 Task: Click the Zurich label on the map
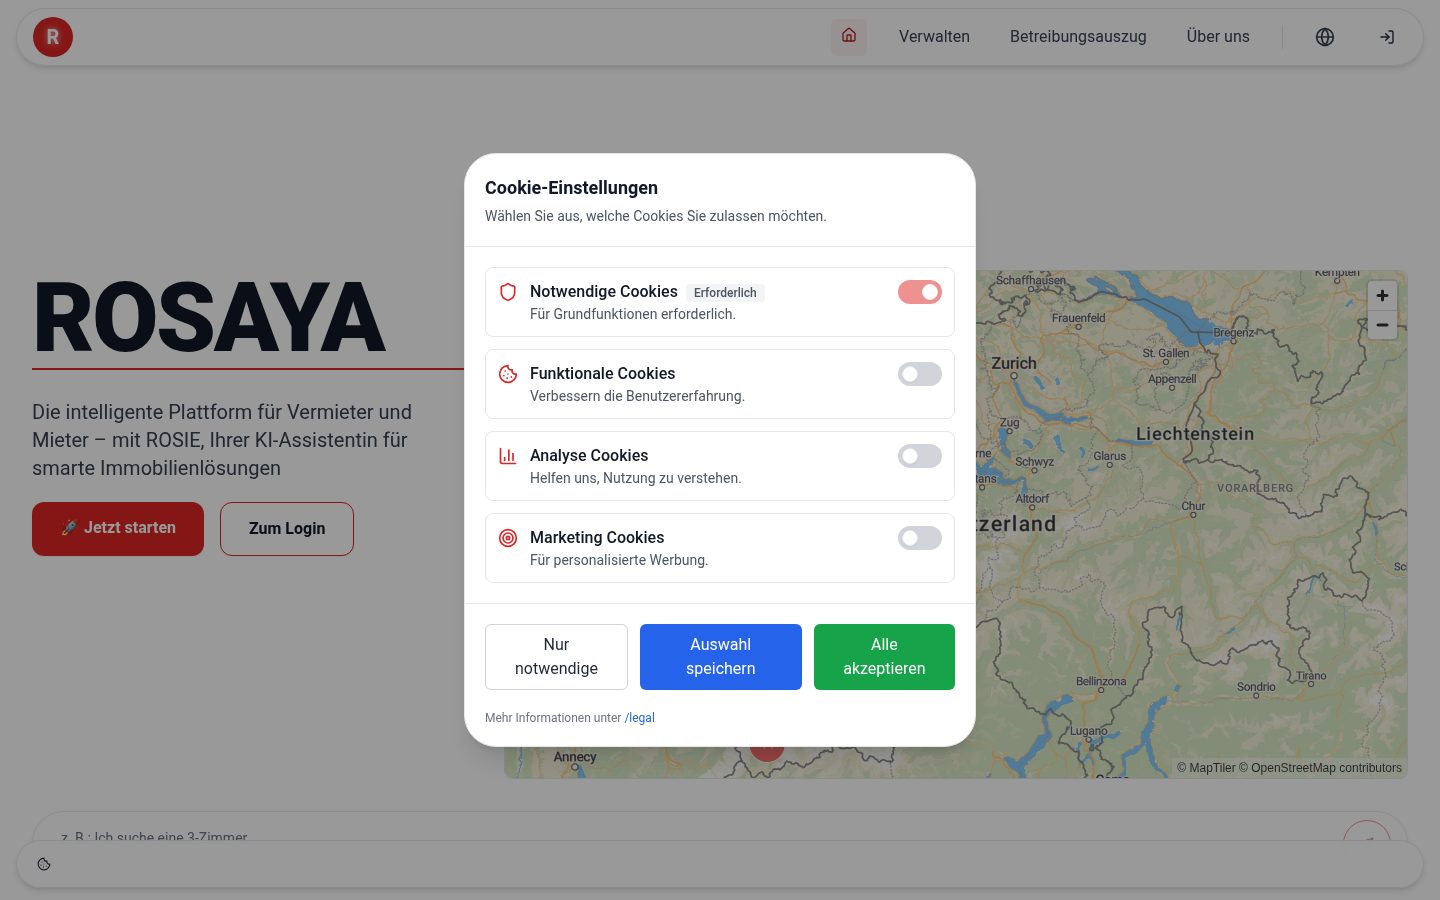(x=1014, y=363)
